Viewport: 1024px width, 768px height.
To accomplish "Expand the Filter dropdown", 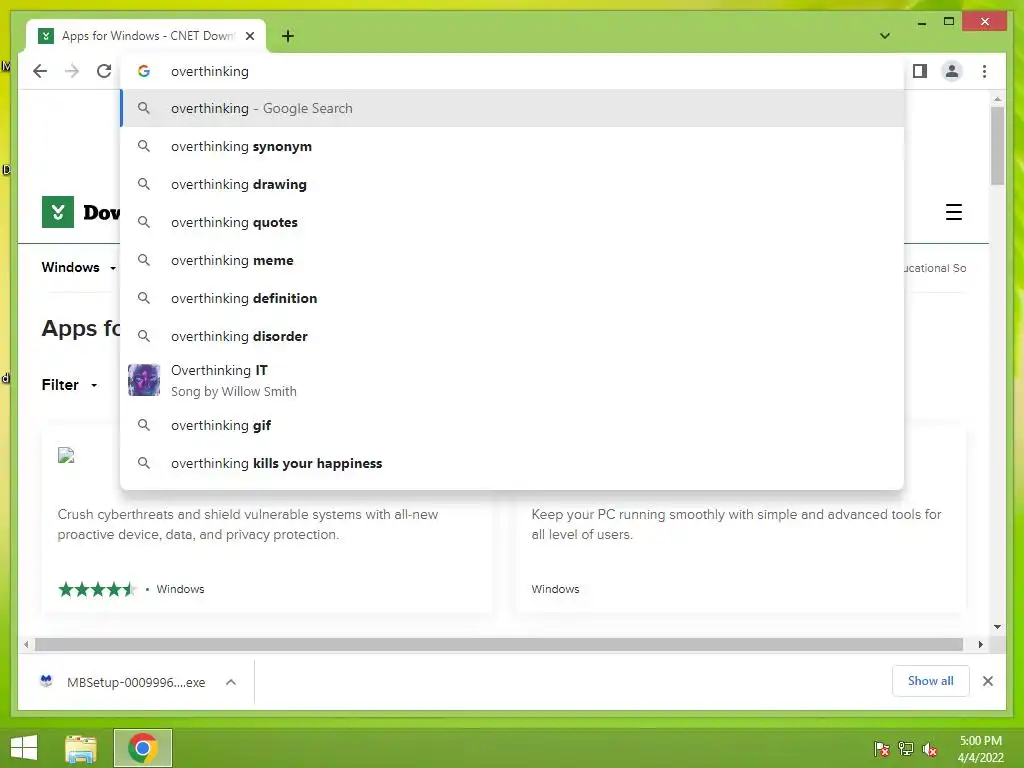I will [69, 385].
